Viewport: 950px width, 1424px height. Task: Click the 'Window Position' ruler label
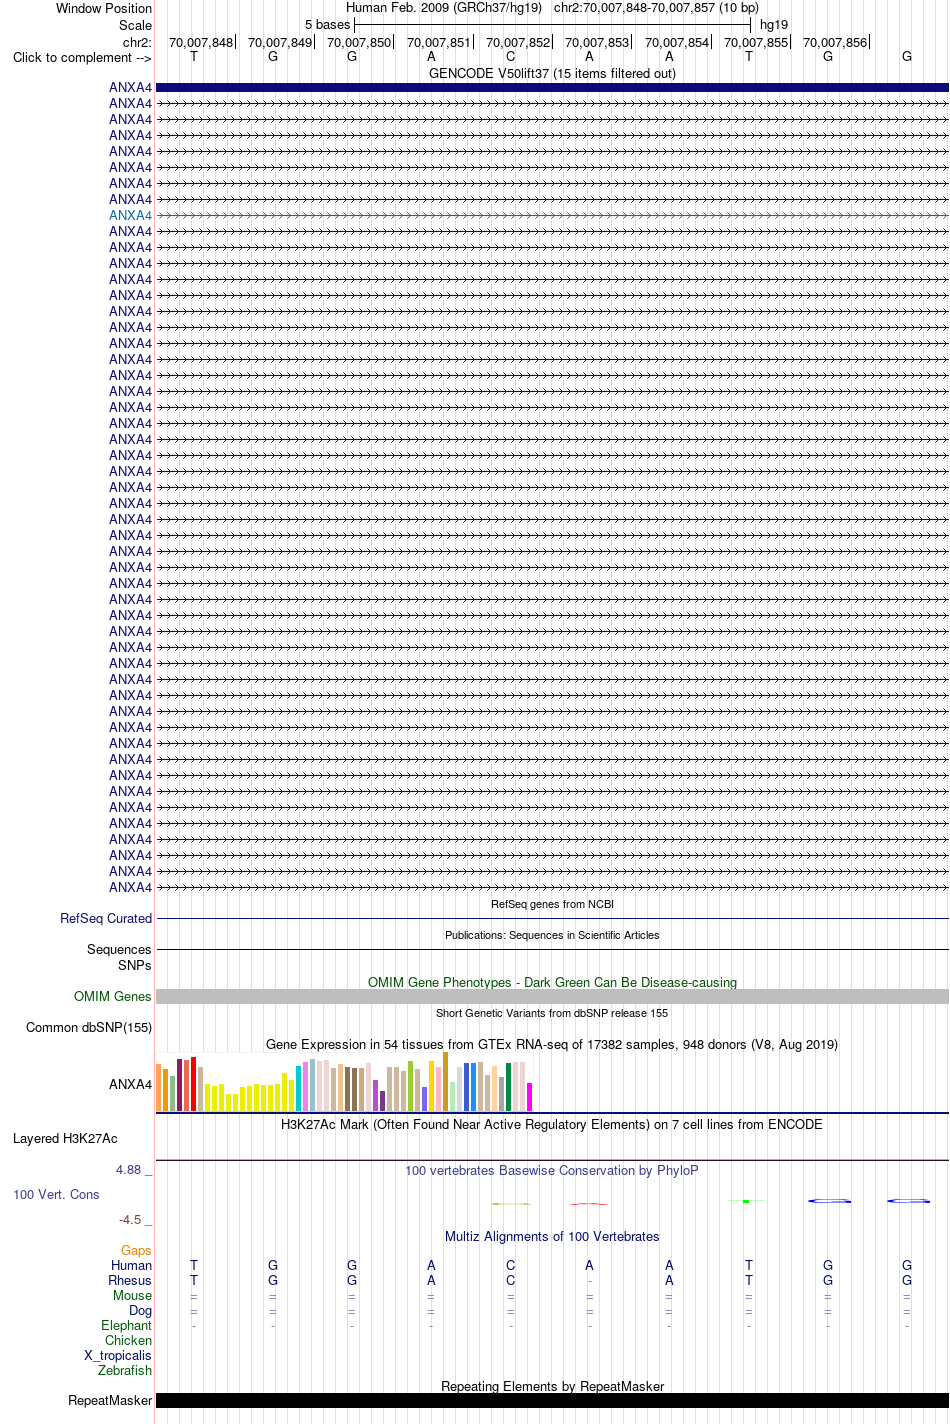point(104,8)
